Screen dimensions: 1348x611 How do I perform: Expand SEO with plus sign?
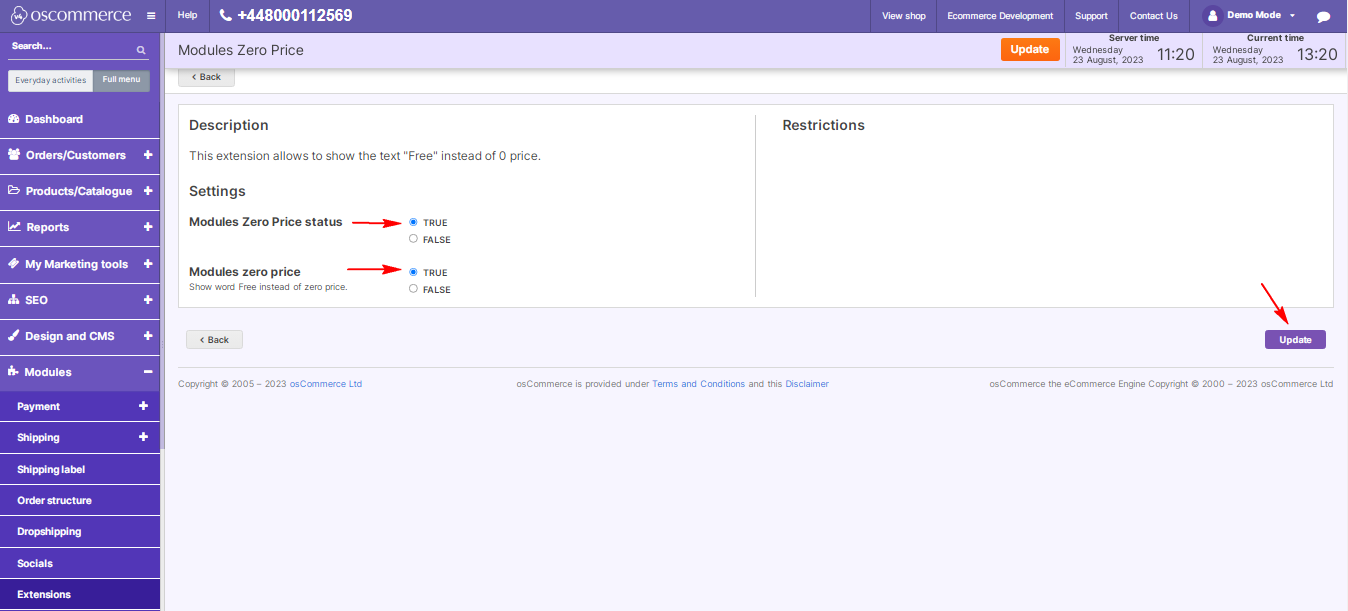point(148,300)
